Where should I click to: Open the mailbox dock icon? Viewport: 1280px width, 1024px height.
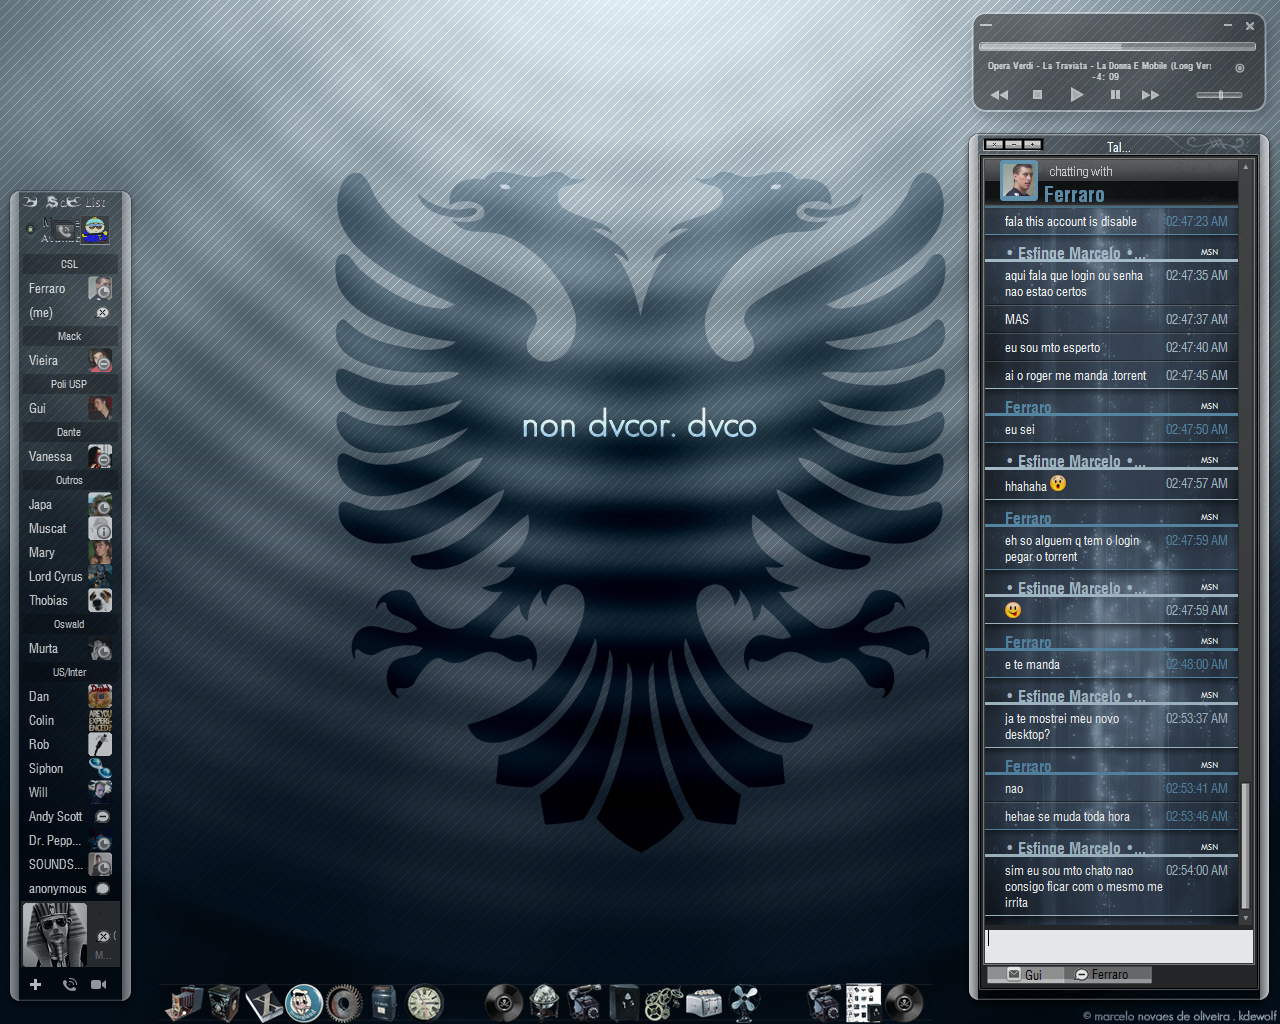[384, 1002]
